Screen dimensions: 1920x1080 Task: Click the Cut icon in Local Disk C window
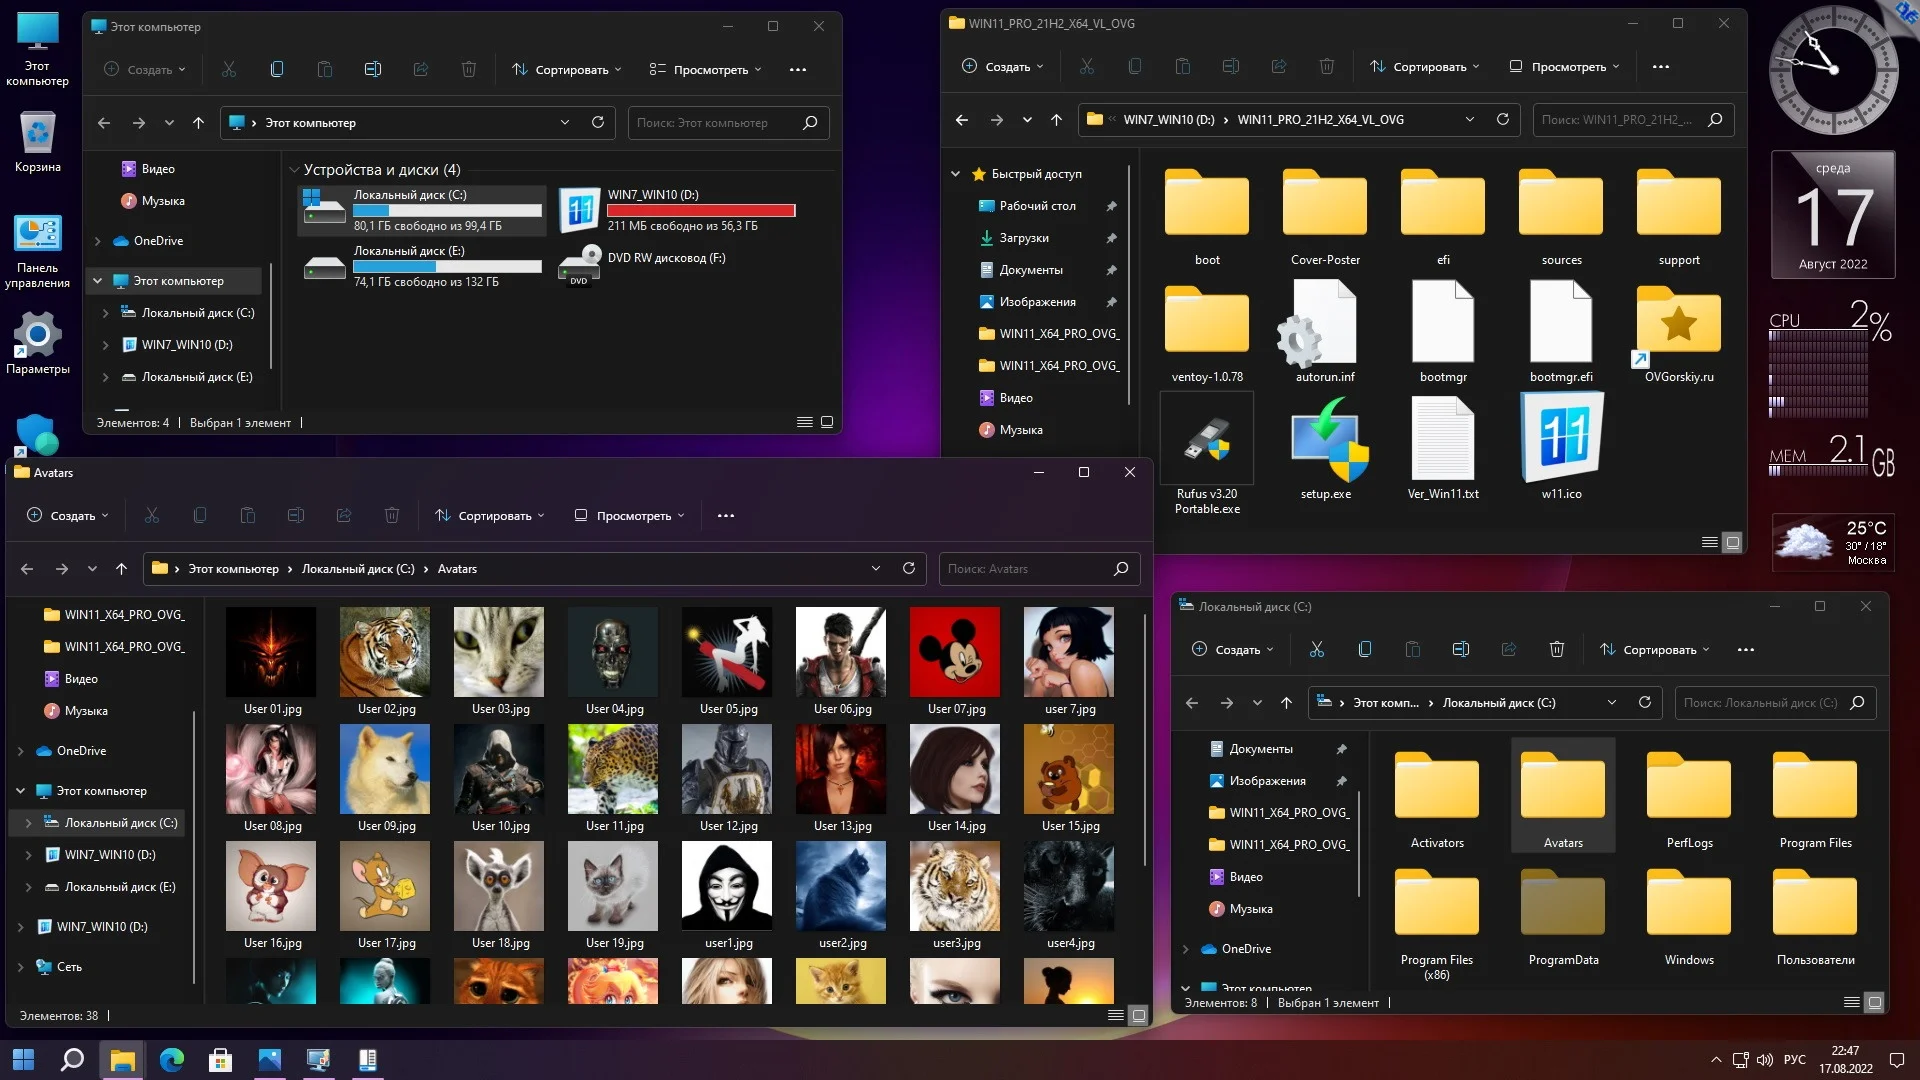[x=1317, y=650]
